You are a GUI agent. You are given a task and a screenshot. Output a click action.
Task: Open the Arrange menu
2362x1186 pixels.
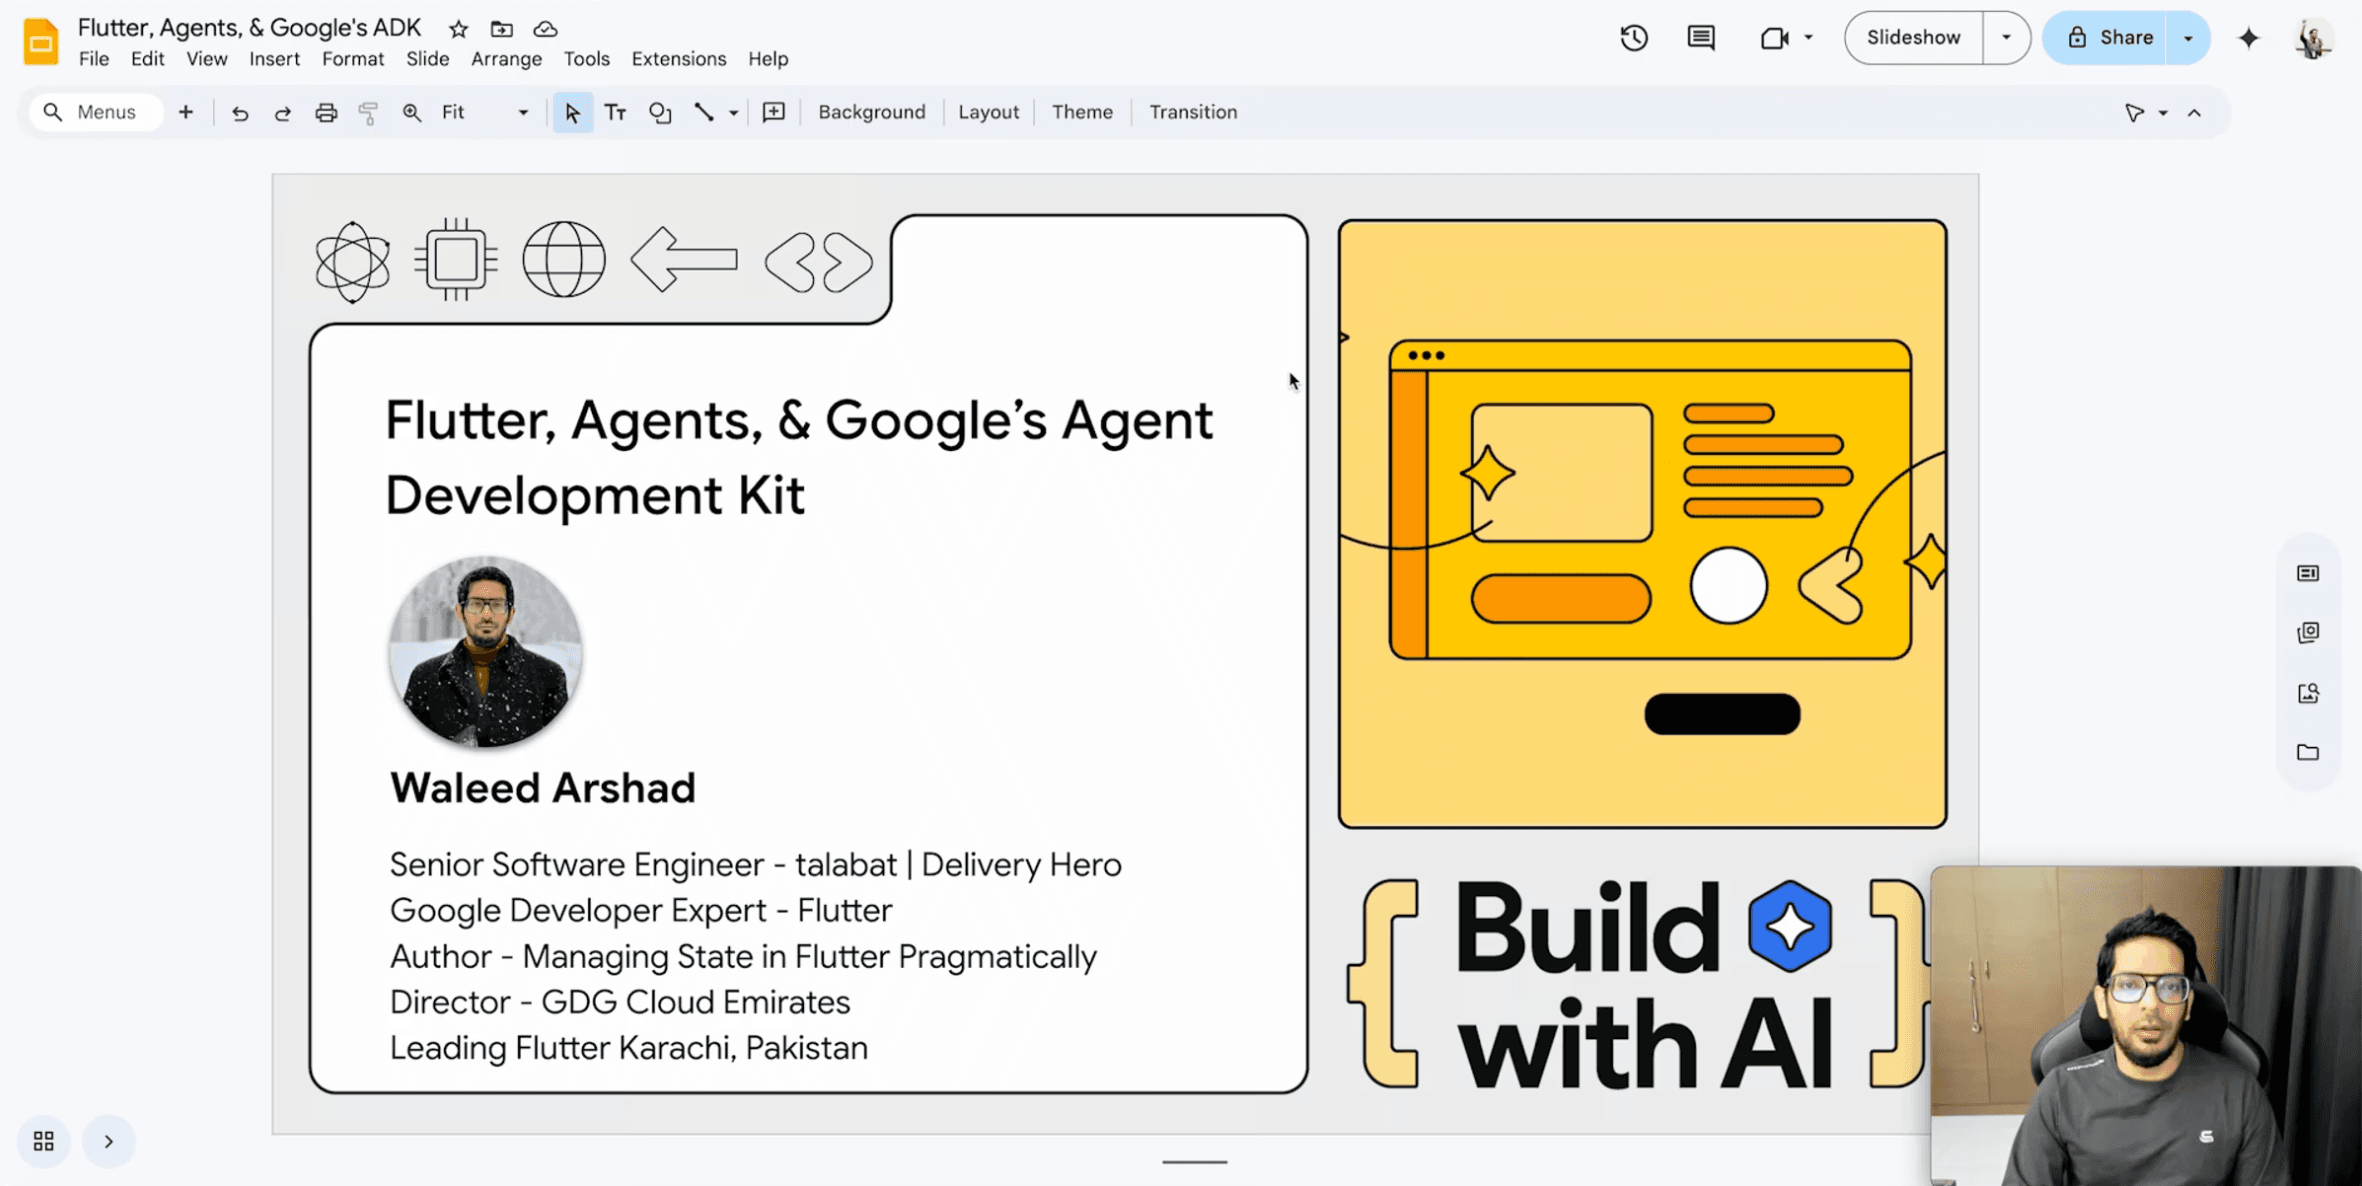506,59
